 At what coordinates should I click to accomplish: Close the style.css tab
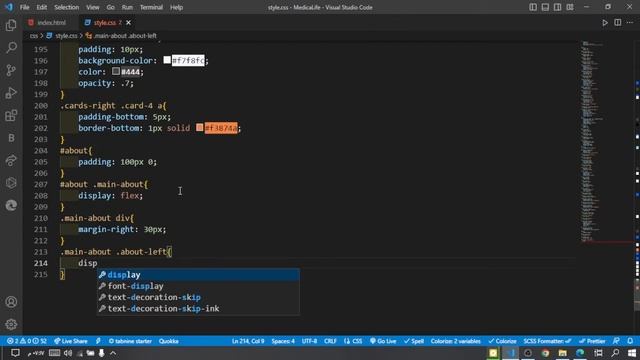(129, 23)
